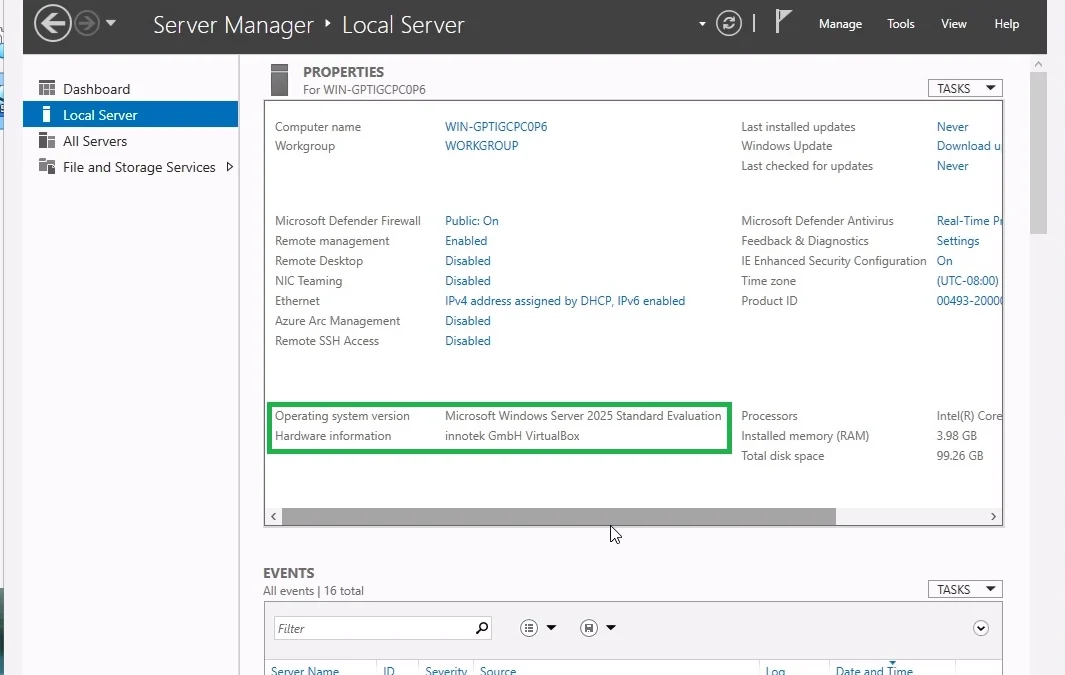Open the Tools menu
Screen dimensions: 1065x675
click(x=900, y=24)
